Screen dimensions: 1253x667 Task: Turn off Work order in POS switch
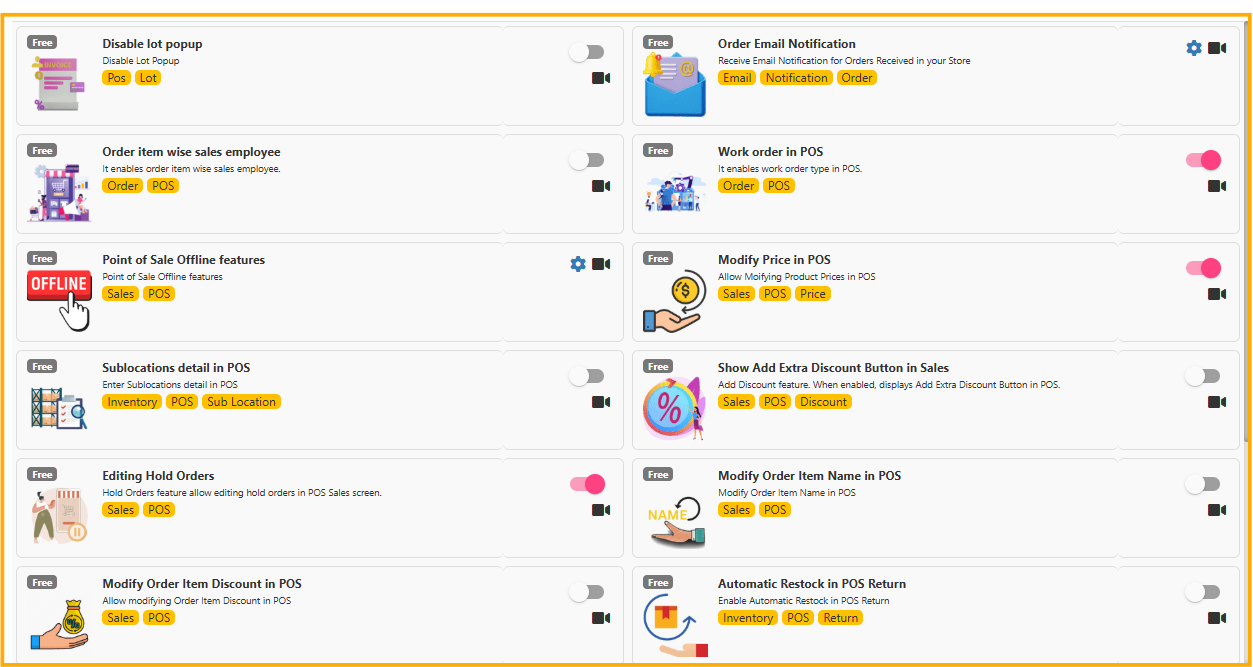pyautogui.click(x=1203, y=160)
